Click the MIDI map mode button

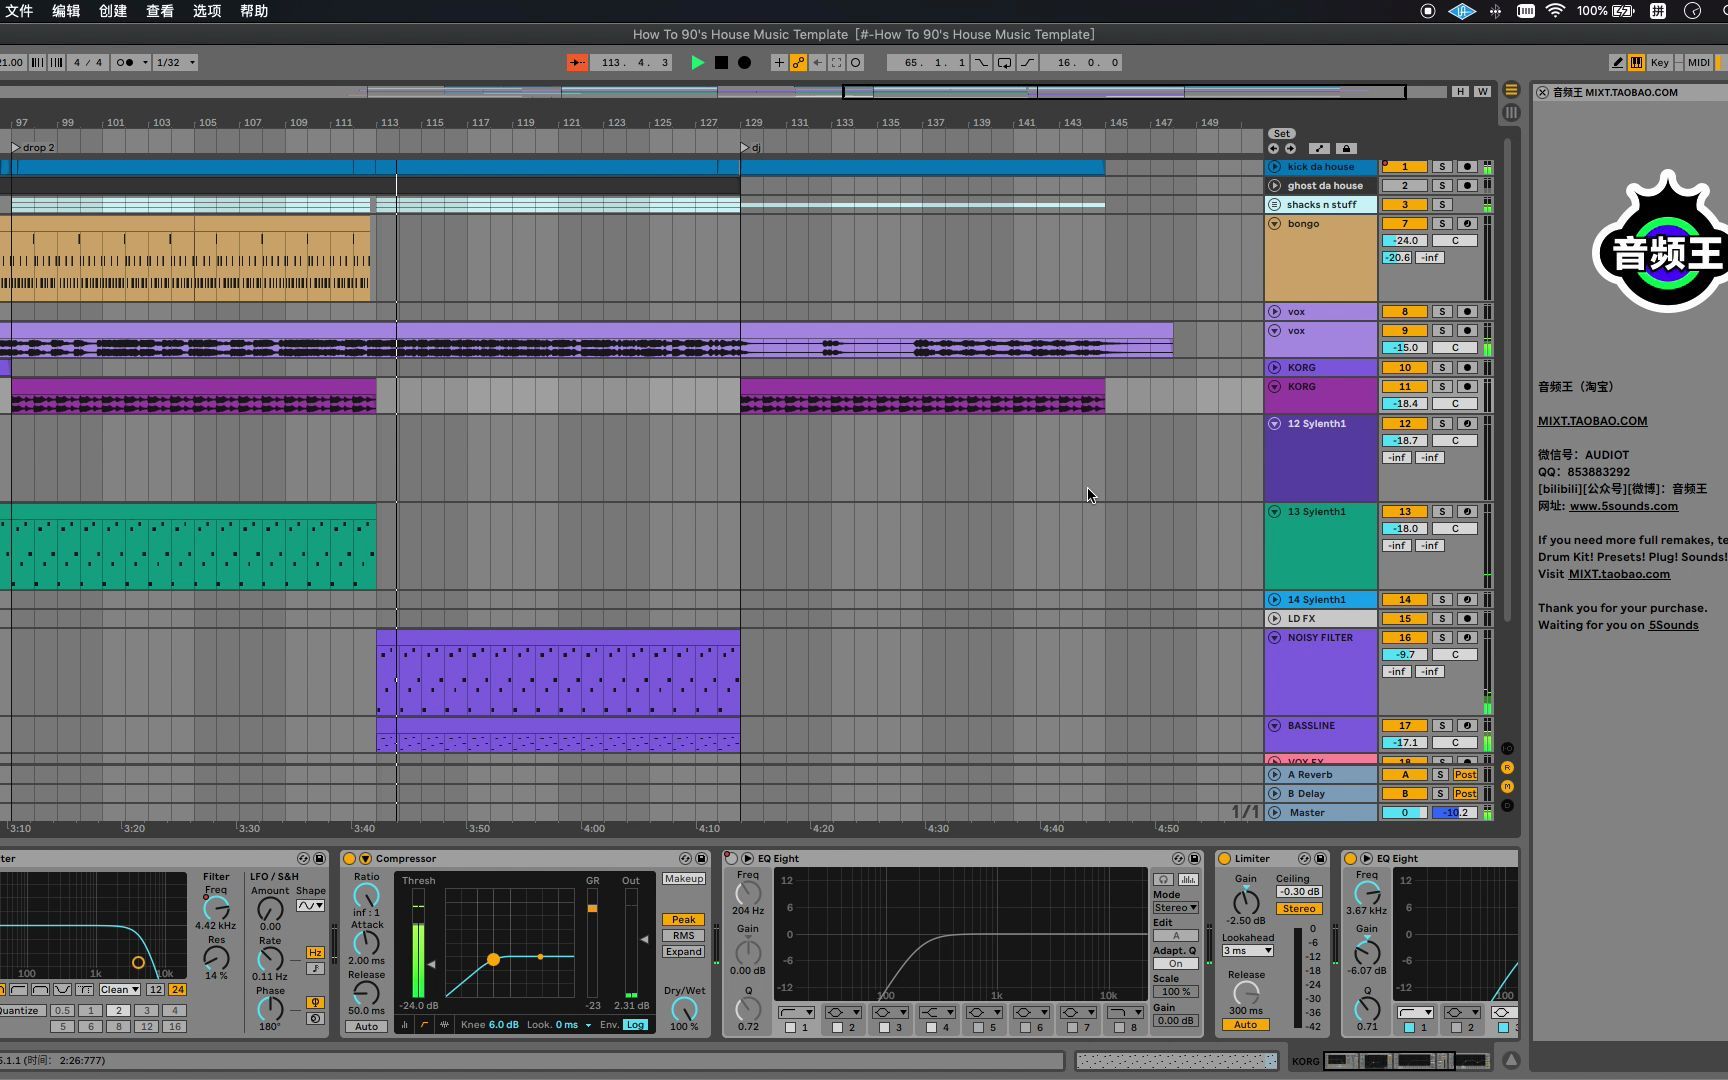(1698, 62)
